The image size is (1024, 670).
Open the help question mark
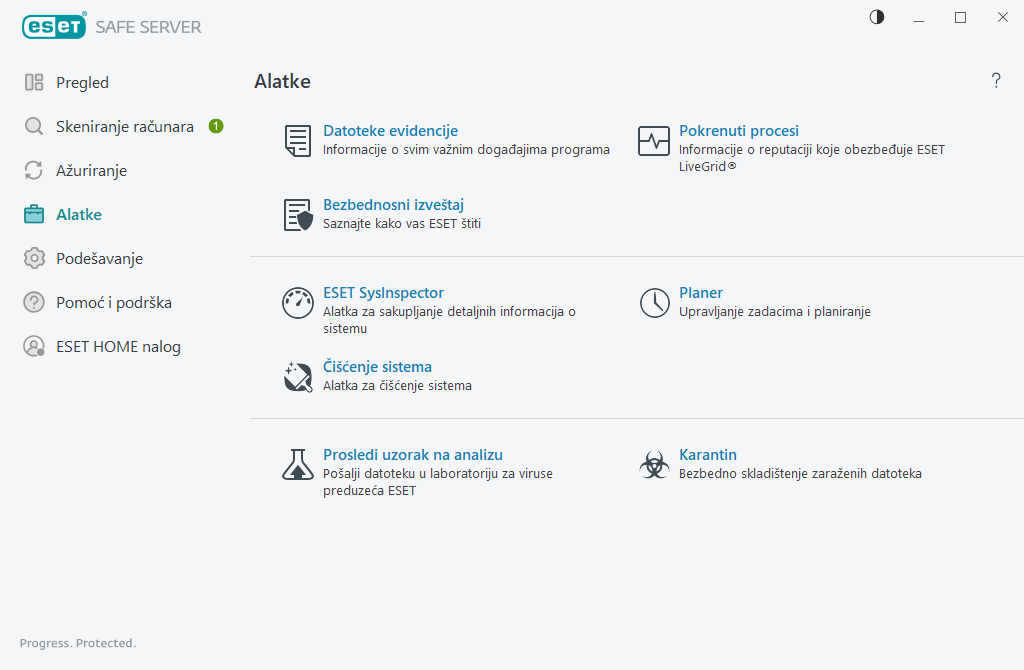(996, 81)
